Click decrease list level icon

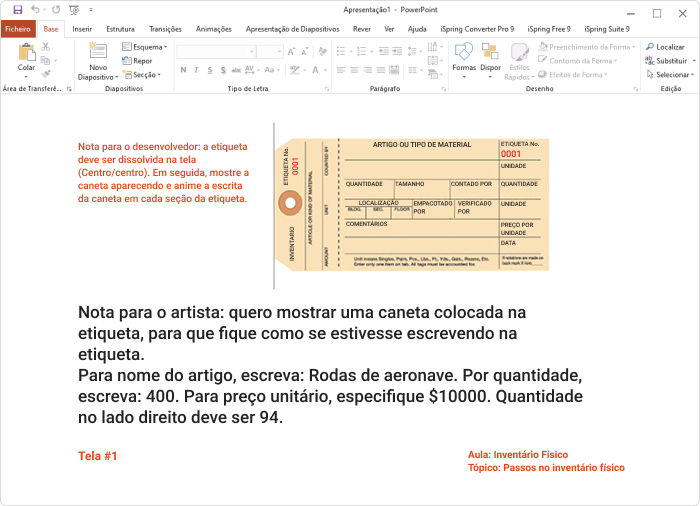tap(383, 52)
